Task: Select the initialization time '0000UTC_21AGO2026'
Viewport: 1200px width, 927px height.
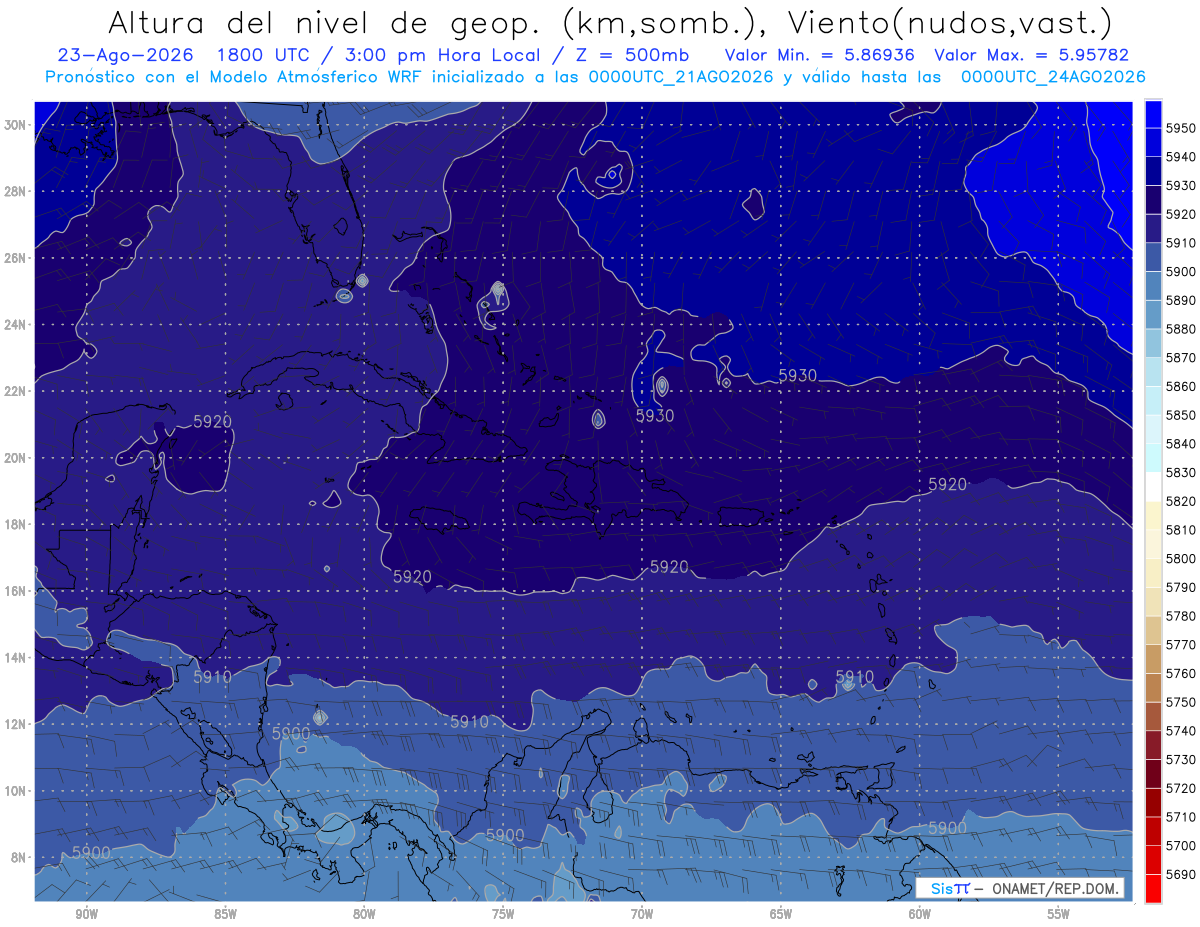Action: [x=680, y=76]
